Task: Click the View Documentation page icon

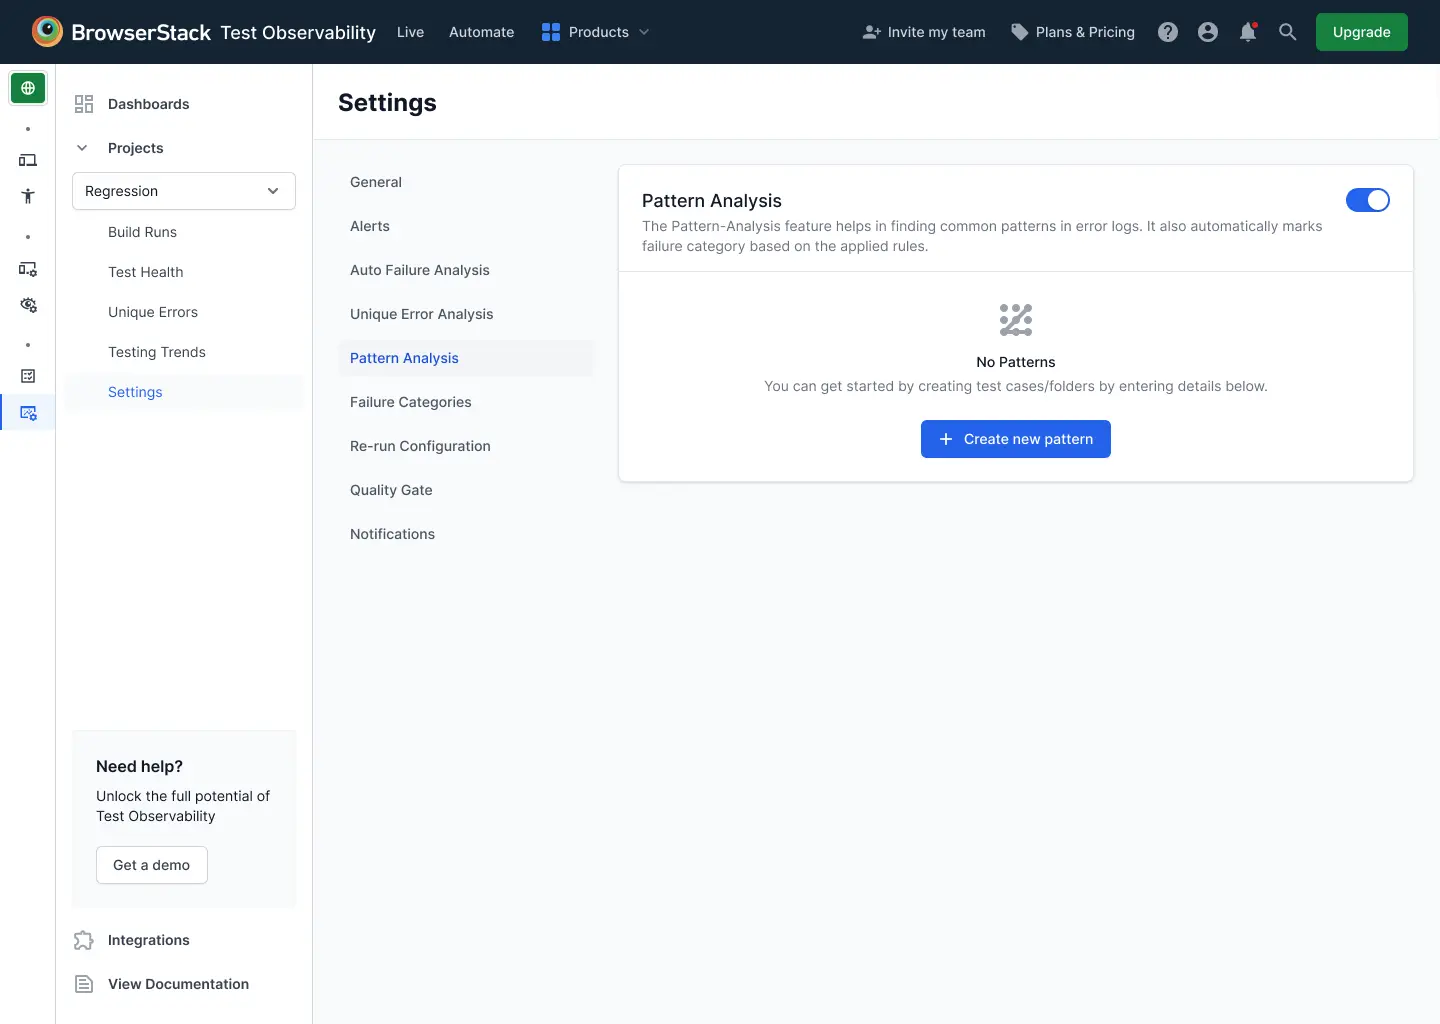Action: 84,984
